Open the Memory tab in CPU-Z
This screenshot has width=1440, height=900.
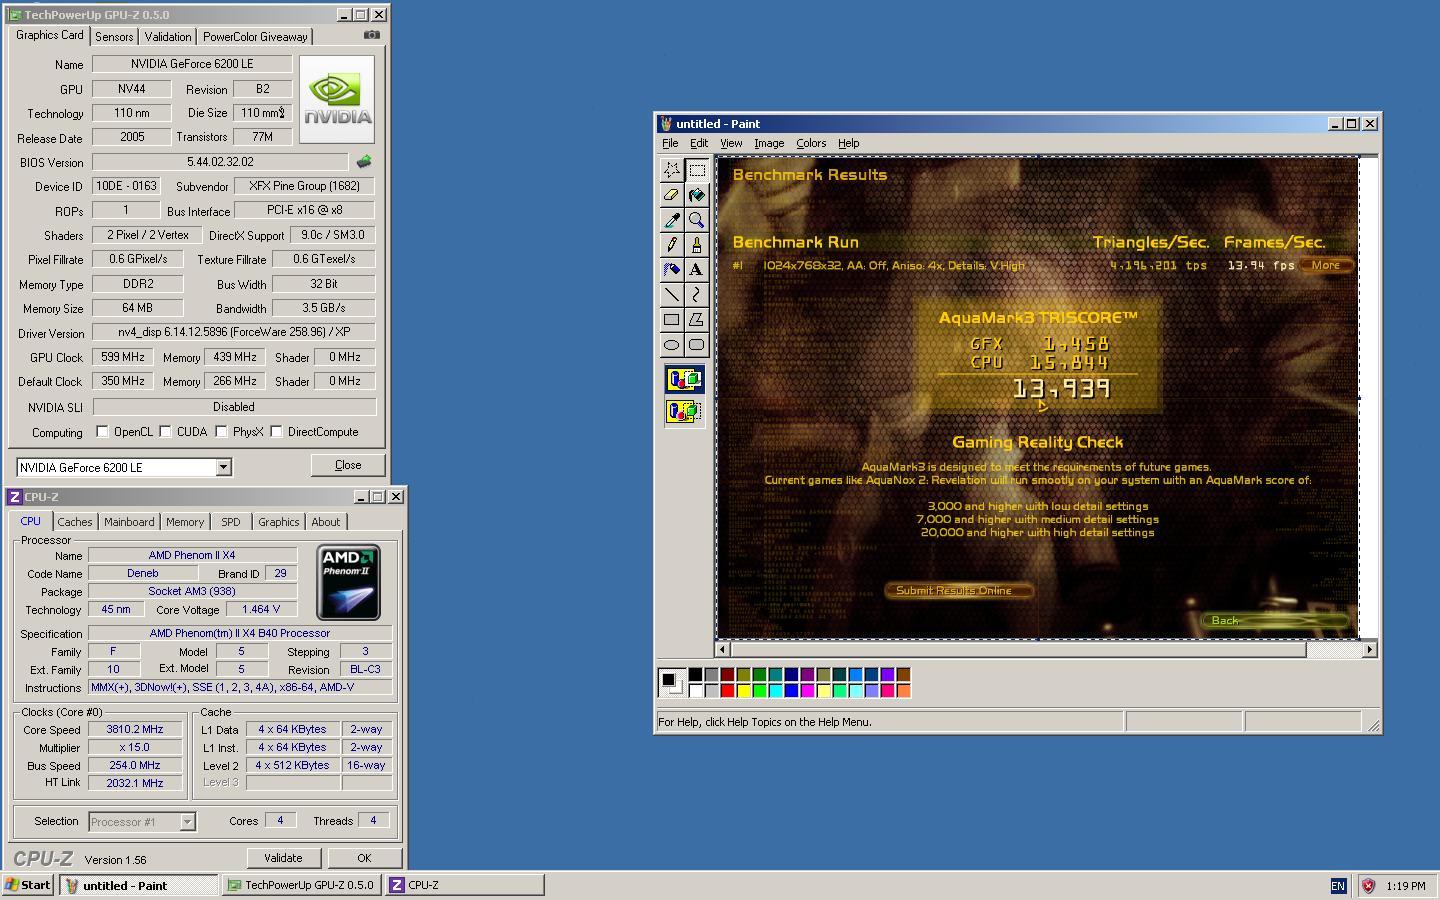tap(185, 522)
